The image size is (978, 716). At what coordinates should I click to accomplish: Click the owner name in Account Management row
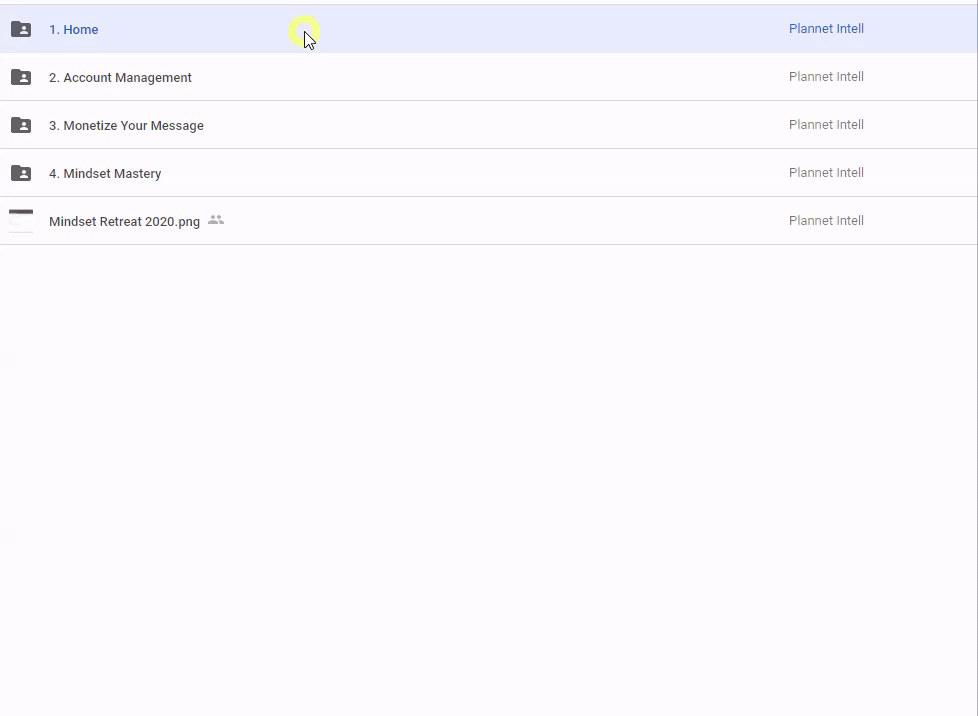[826, 77]
